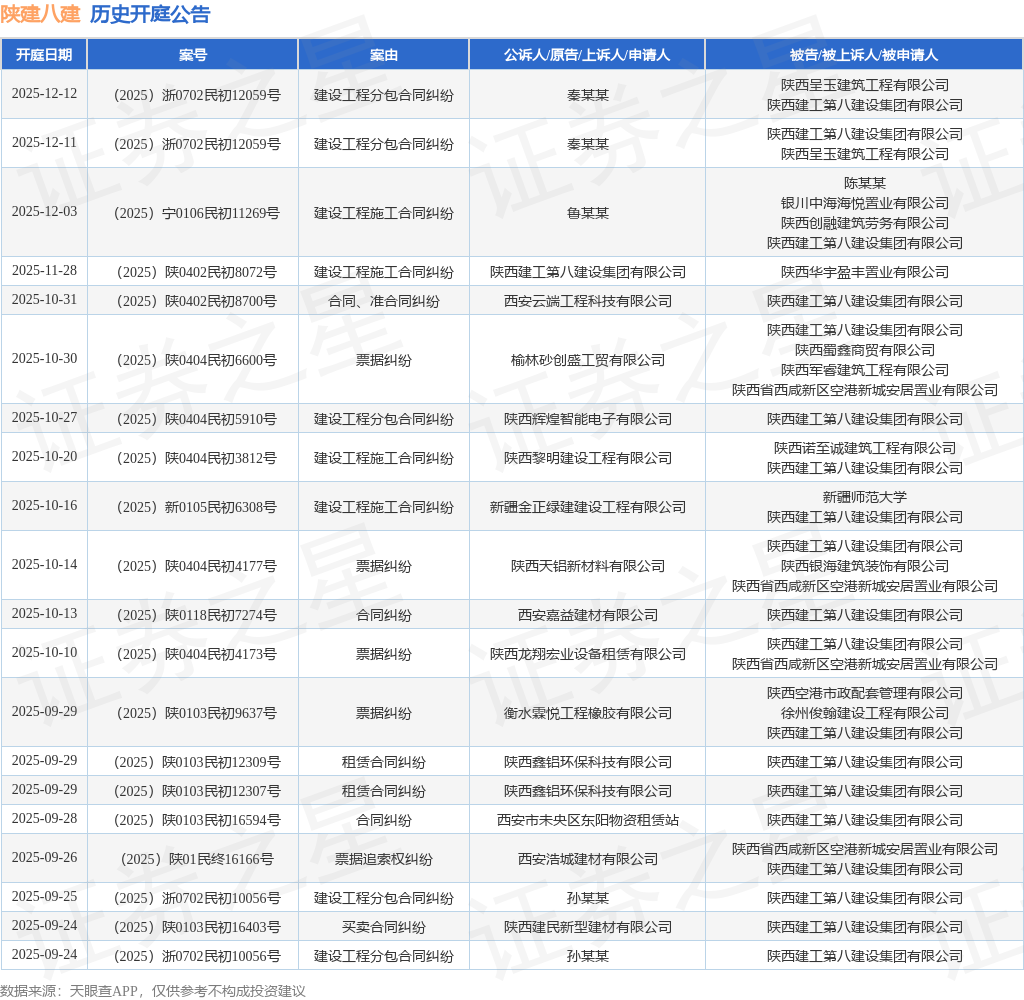Click defendant 银川中海海悦置业有限公司
This screenshot has width=1024, height=1000.
coord(865,203)
